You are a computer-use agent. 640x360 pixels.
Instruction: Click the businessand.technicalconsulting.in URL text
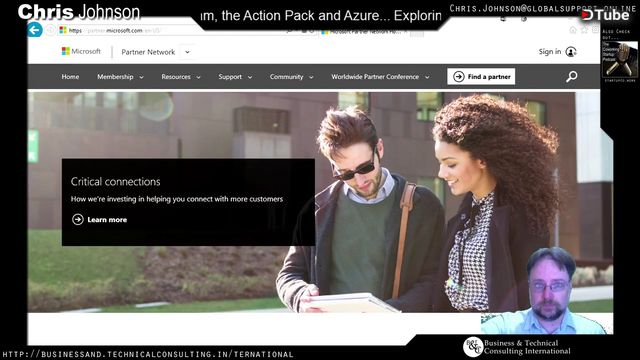pos(148,354)
